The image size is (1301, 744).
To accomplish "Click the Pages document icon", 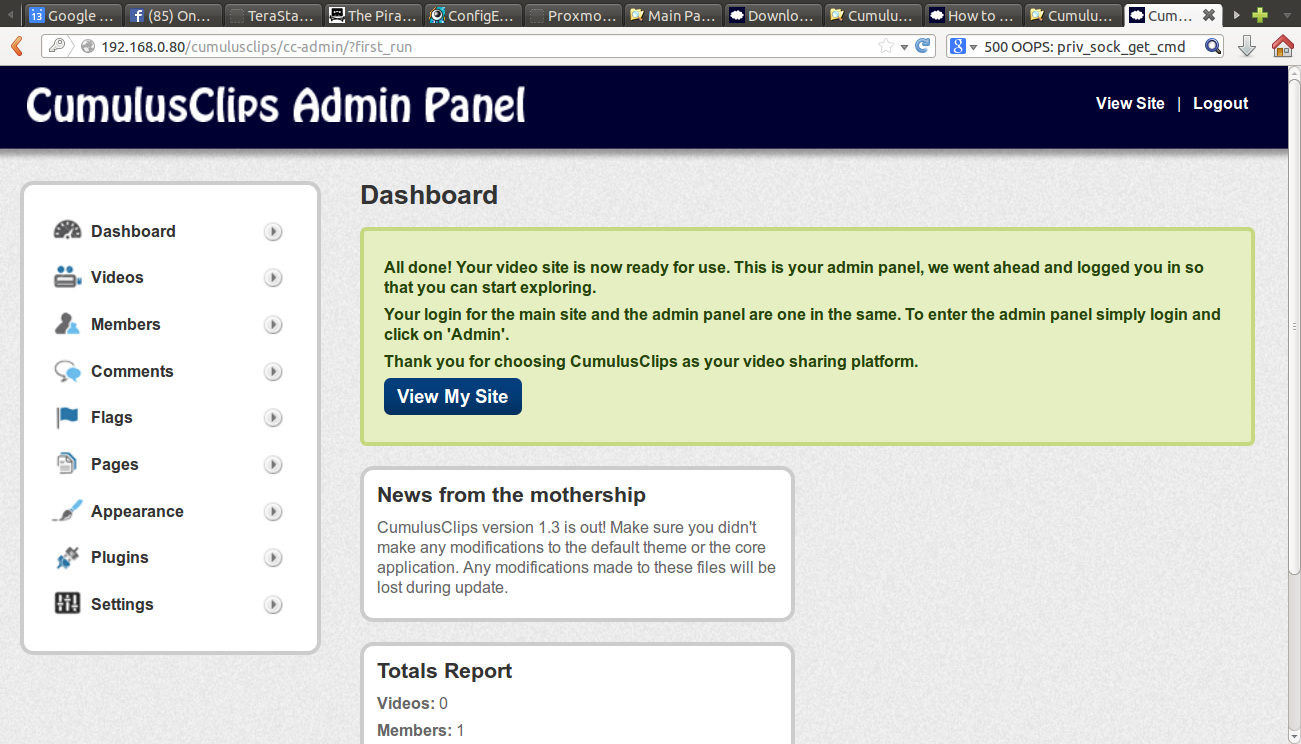I will point(67,464).
